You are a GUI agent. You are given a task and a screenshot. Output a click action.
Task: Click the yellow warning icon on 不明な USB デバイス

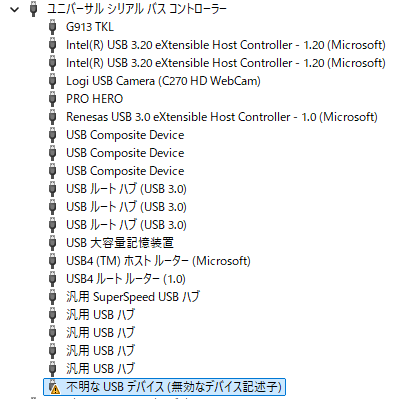click(x=54, y=388)
